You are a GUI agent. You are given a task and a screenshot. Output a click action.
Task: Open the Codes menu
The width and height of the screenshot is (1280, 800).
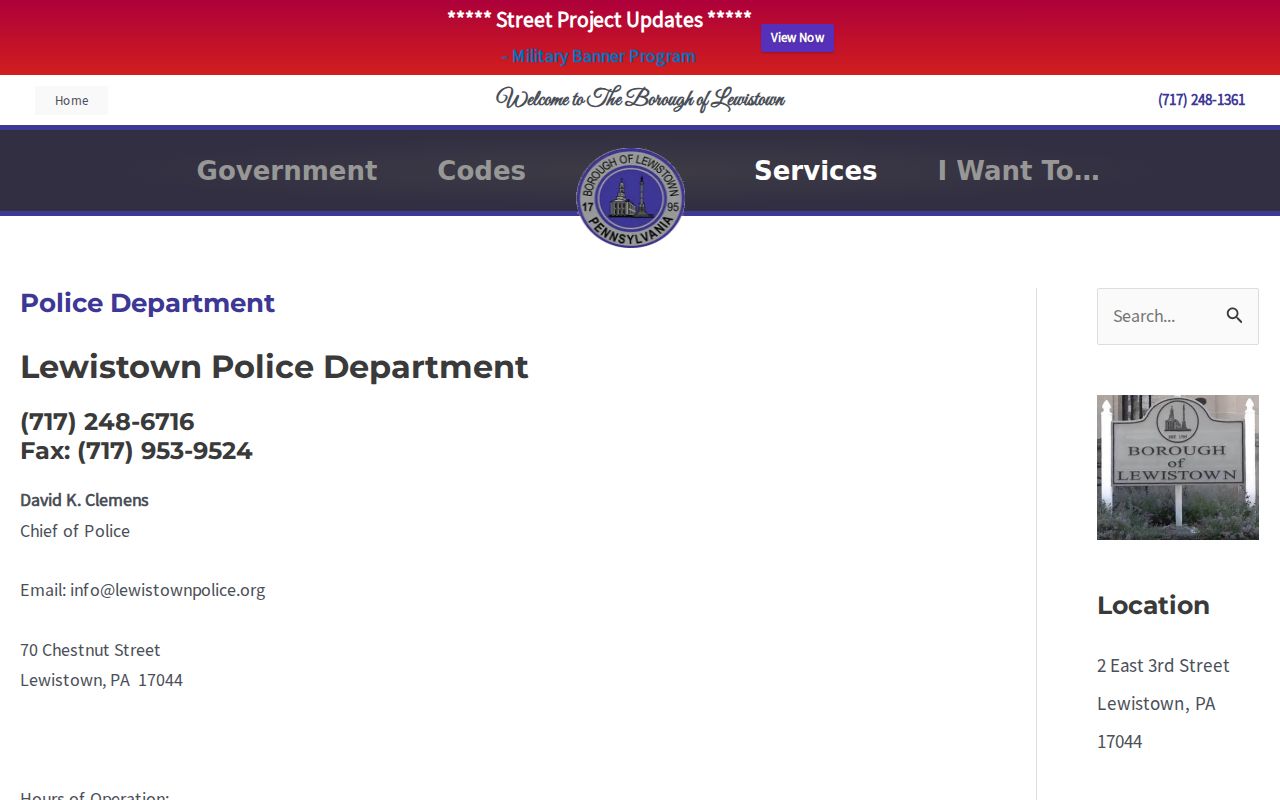[481, 171]
